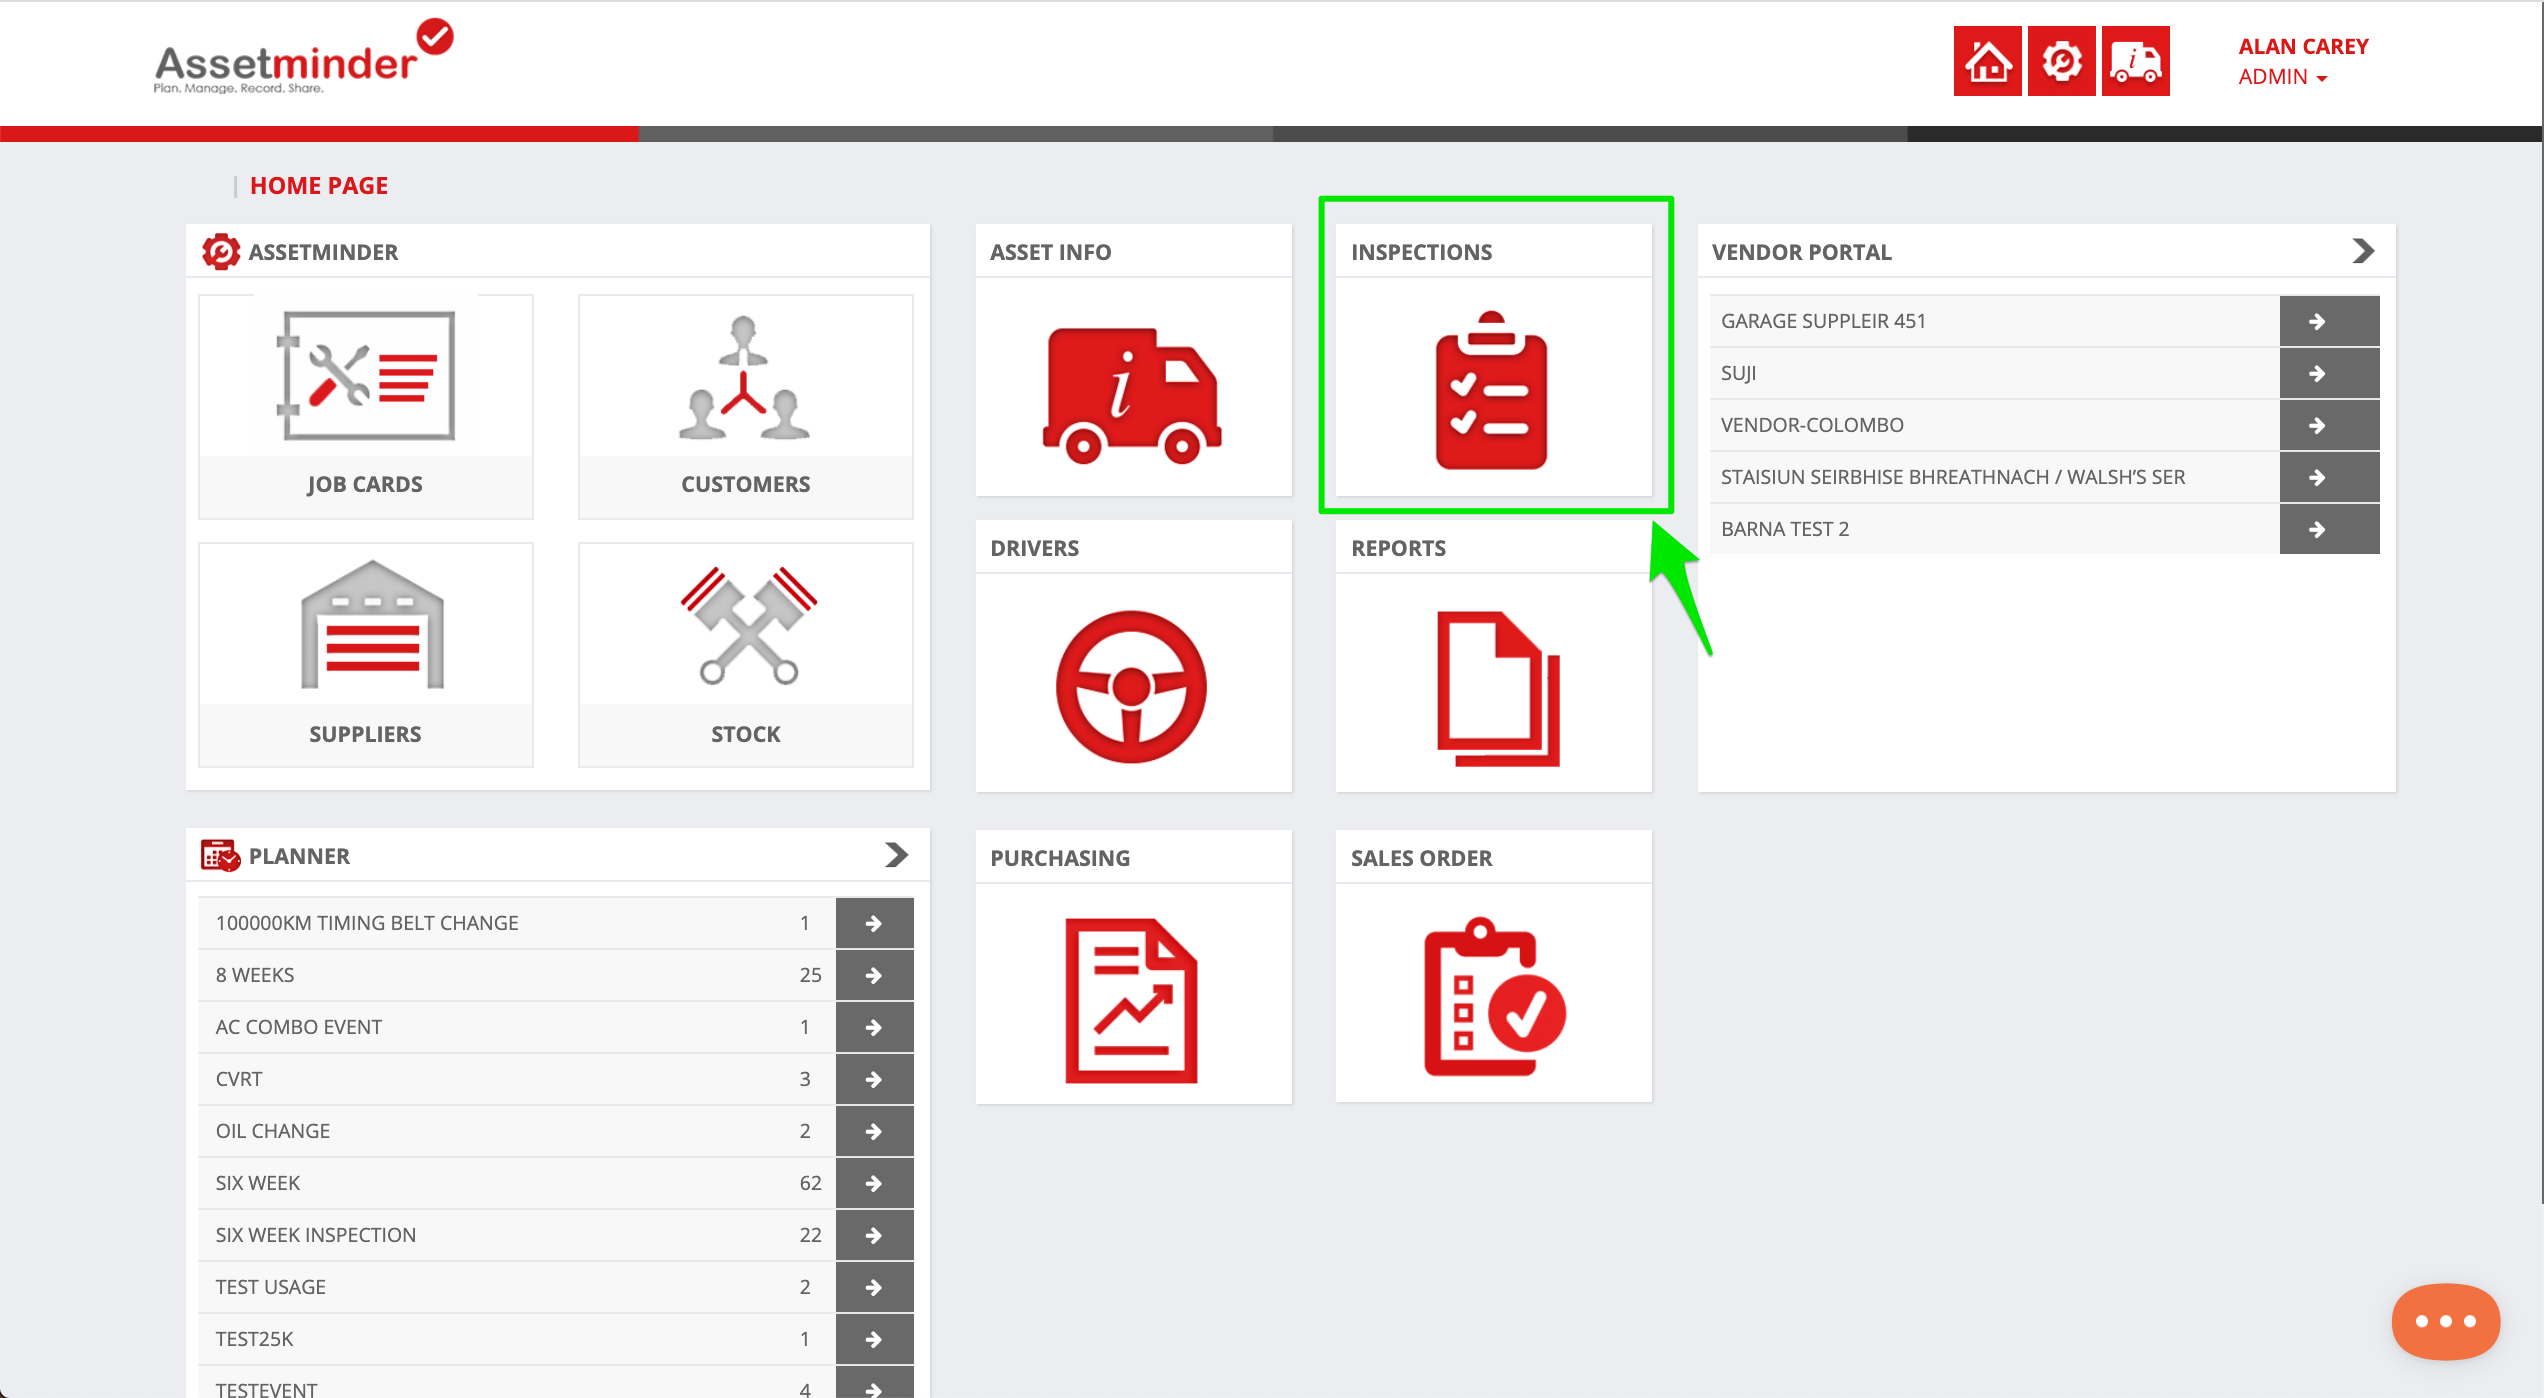
Task: Open the SUJI vendor arrow
Action: click(2329, 373)
